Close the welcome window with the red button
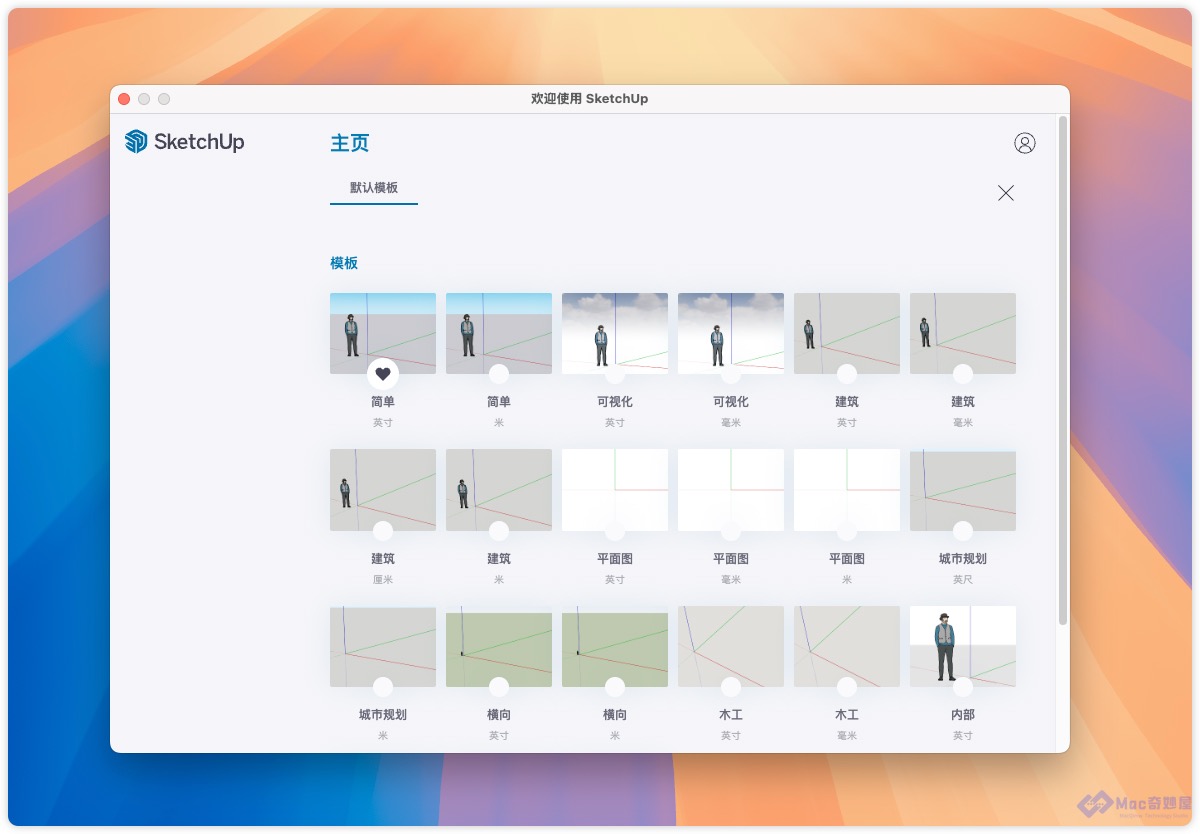 tap(124, 99)
